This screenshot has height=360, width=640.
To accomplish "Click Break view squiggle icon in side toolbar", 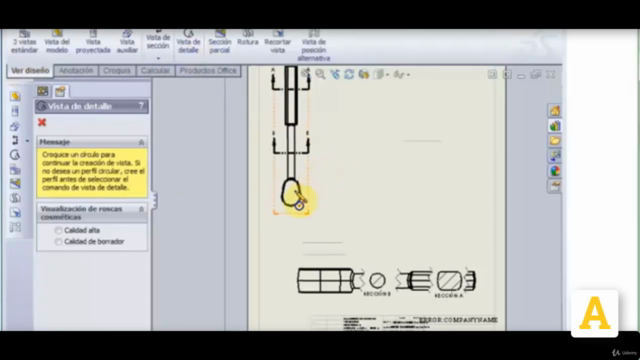I will click(x=15, y=198).
